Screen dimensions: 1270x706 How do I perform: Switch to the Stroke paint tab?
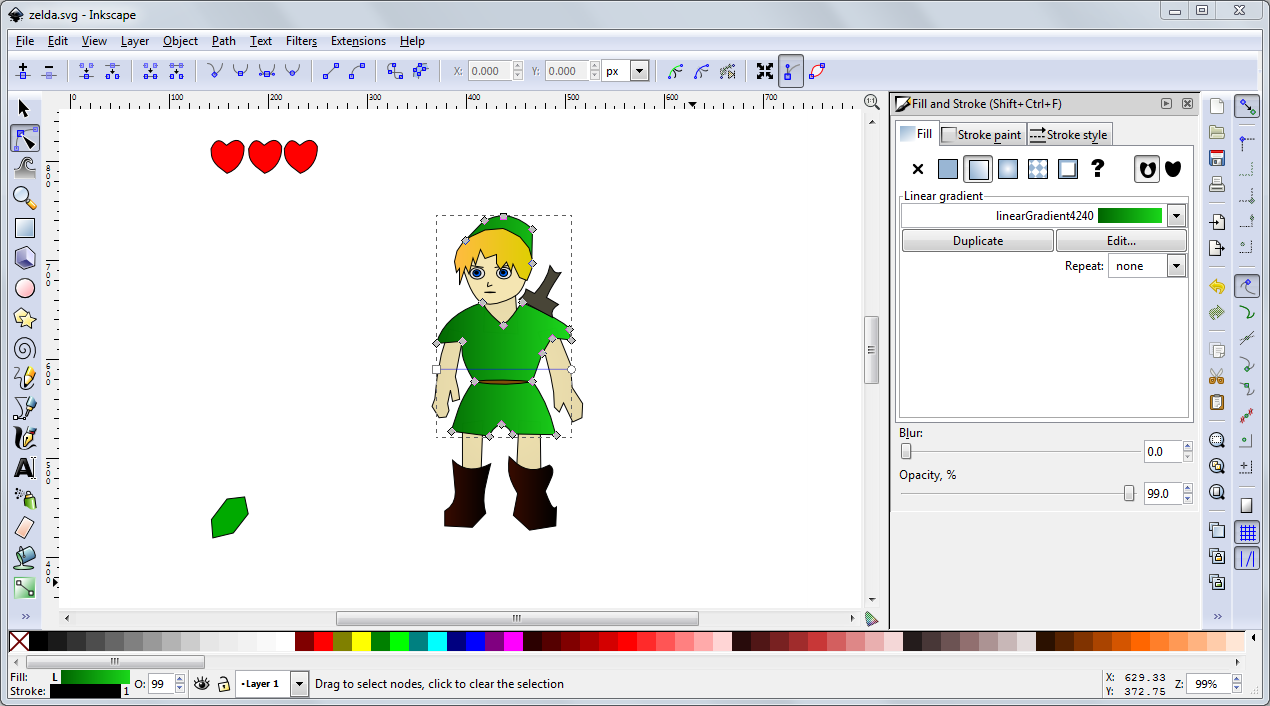tap(983, 135)
